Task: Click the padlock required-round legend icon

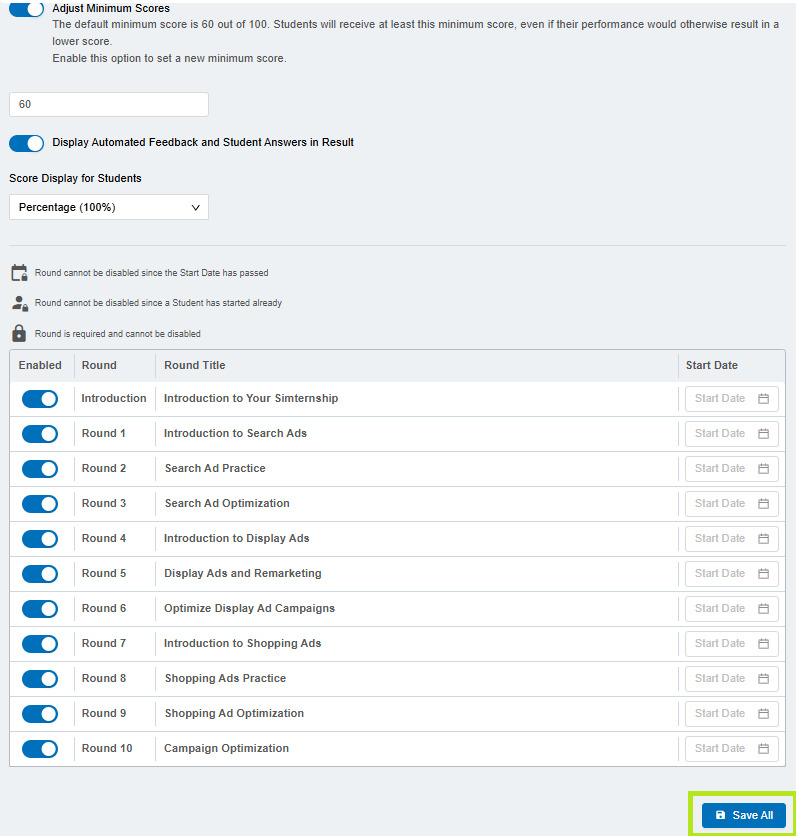Action: pyautogui.click(x=19, y=333)
